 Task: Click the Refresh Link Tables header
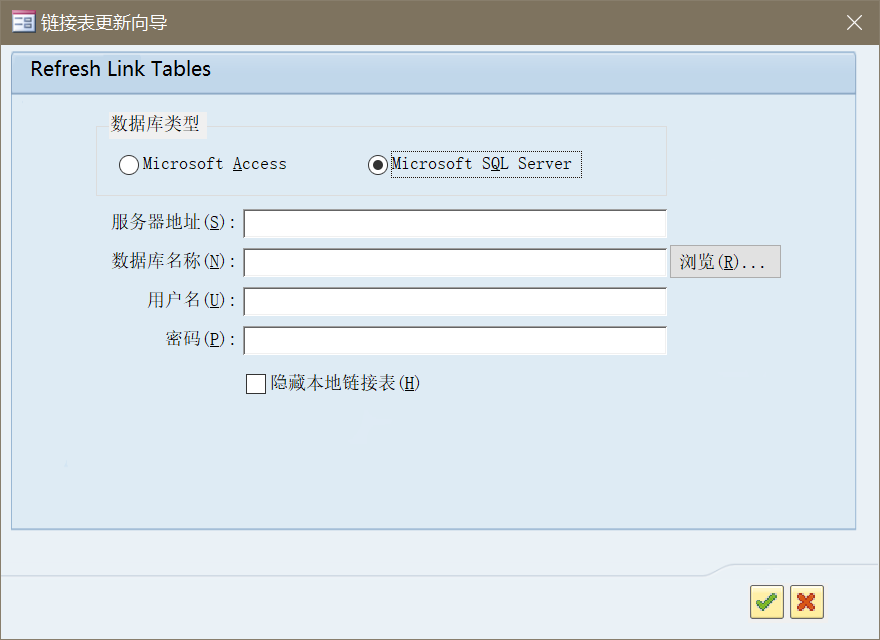pos(121,69)
